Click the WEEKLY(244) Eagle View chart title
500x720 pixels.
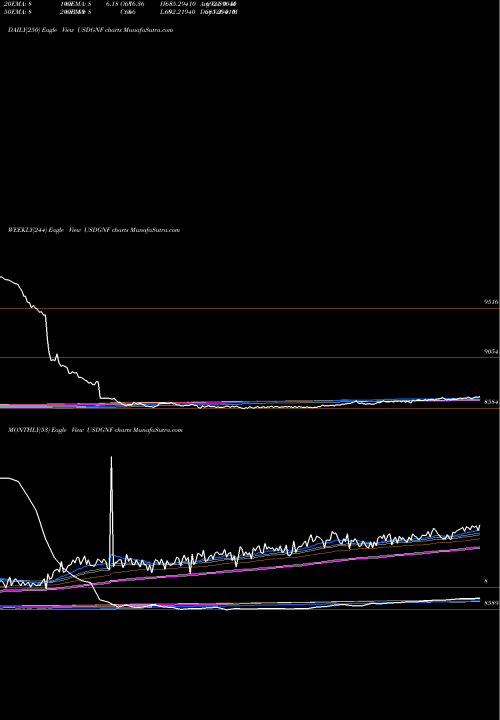(94, 230)
